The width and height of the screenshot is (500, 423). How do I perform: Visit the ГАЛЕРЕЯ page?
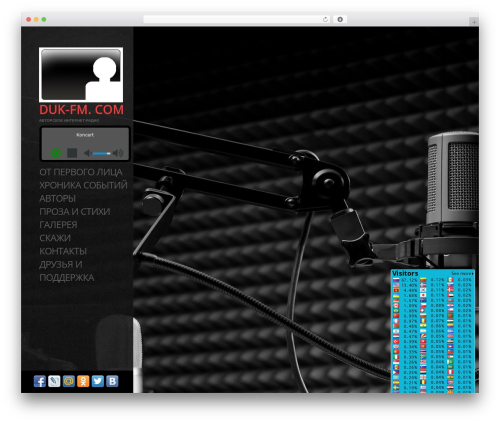click(58, 225)
